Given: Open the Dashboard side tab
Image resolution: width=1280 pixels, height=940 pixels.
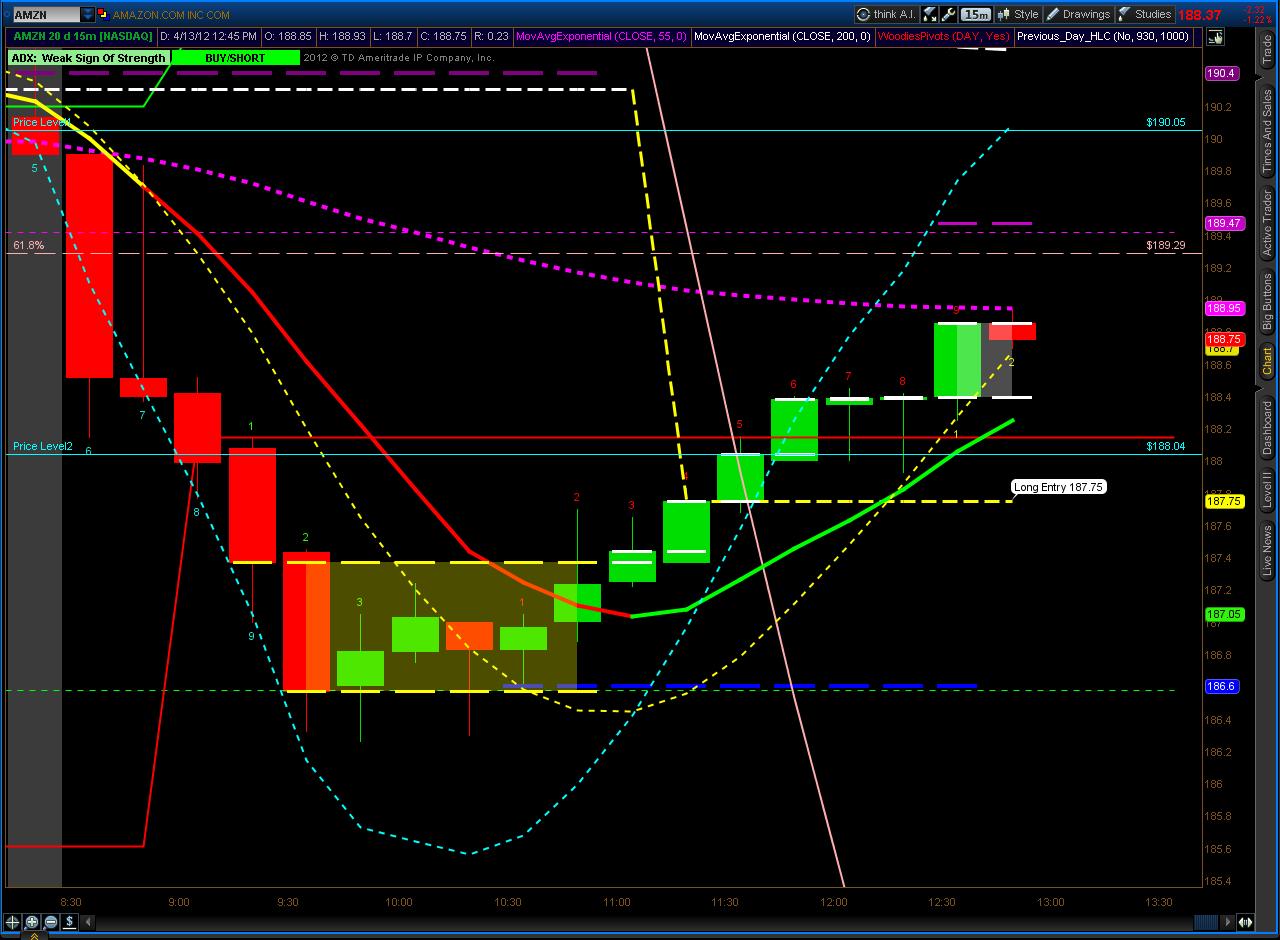Looking at the screenshot, I should pyautogui.click(x=1267, y=427).
